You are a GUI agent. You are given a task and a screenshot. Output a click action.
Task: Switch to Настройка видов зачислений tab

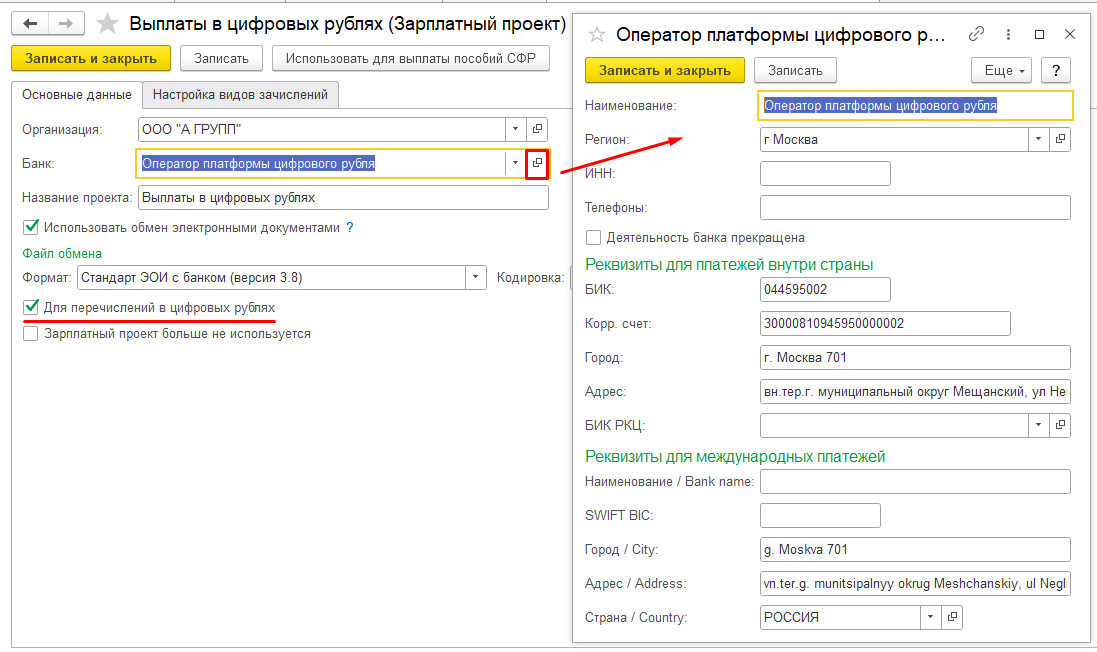pyautogui.click(x=241, y=94)
